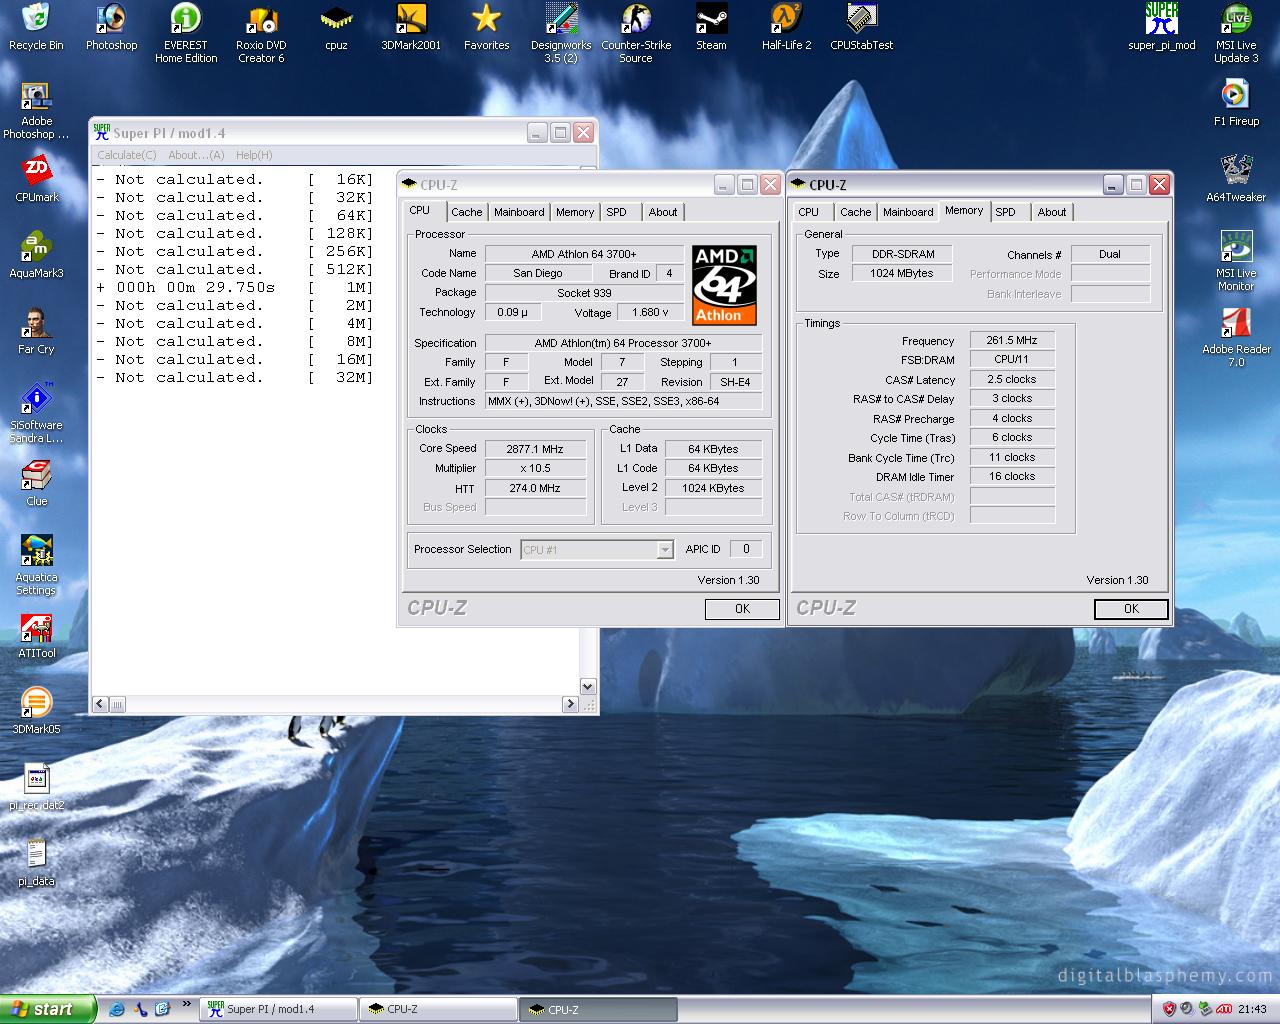Click the Core Speed 2877.1 MHz field
Viewport: 1280px width, 1024px height.
pos(535,449)
